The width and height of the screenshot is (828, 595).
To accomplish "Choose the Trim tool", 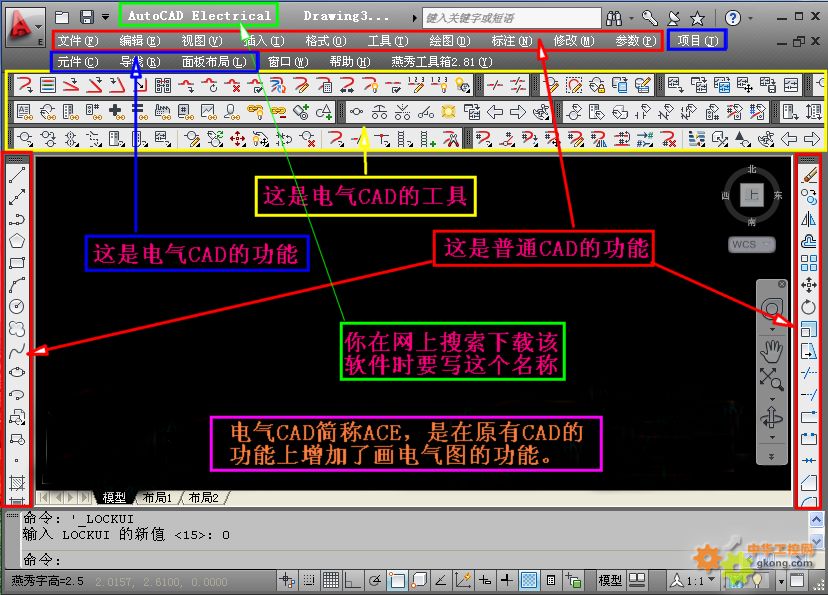I will coord(808,373).
